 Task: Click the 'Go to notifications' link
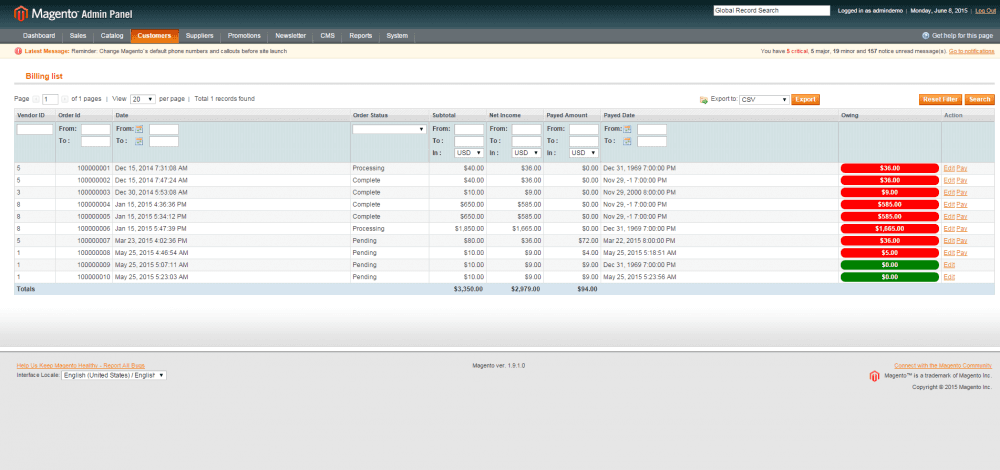971,50
